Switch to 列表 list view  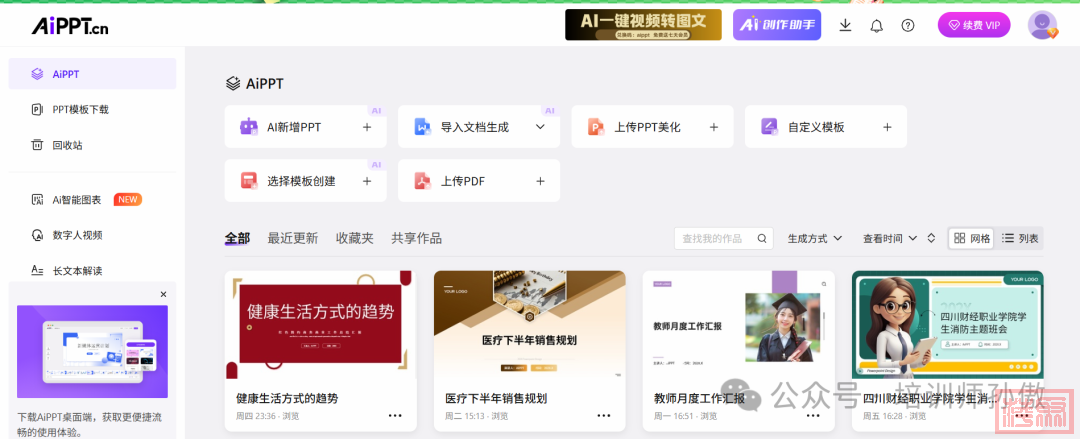point(1020,238)
